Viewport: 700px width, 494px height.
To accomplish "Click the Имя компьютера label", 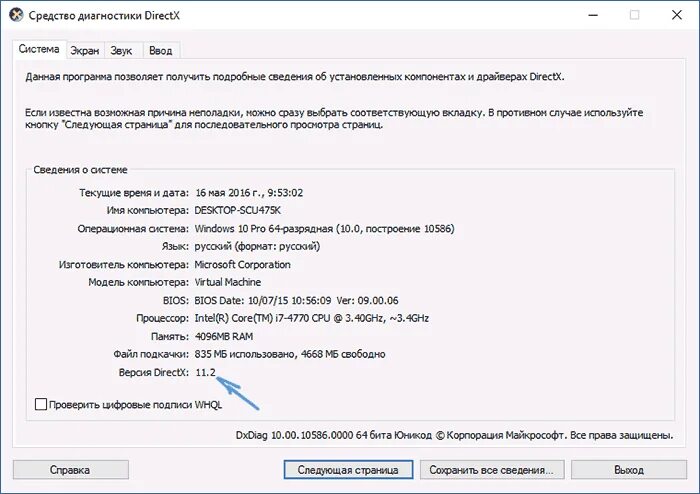I will click(x=148, y=210).
